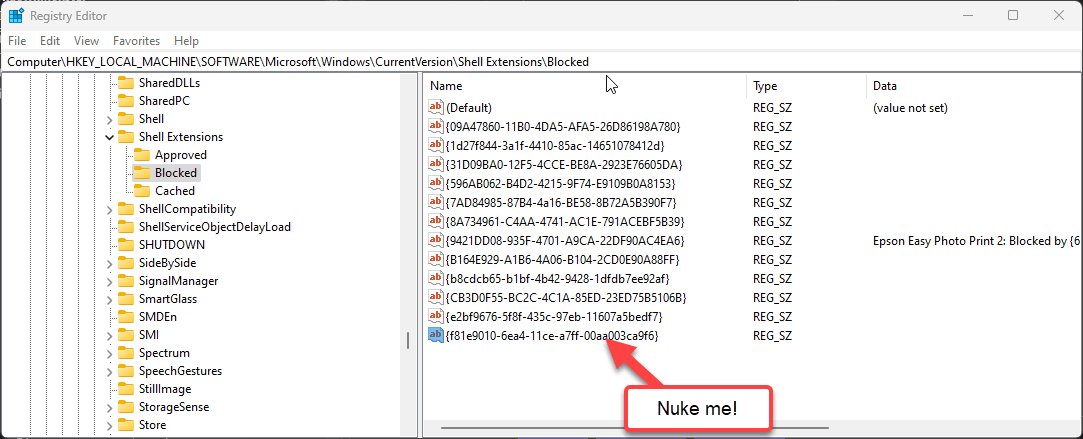Select the SMI folder icon
1083x439 pixels.
click(126, 335)
